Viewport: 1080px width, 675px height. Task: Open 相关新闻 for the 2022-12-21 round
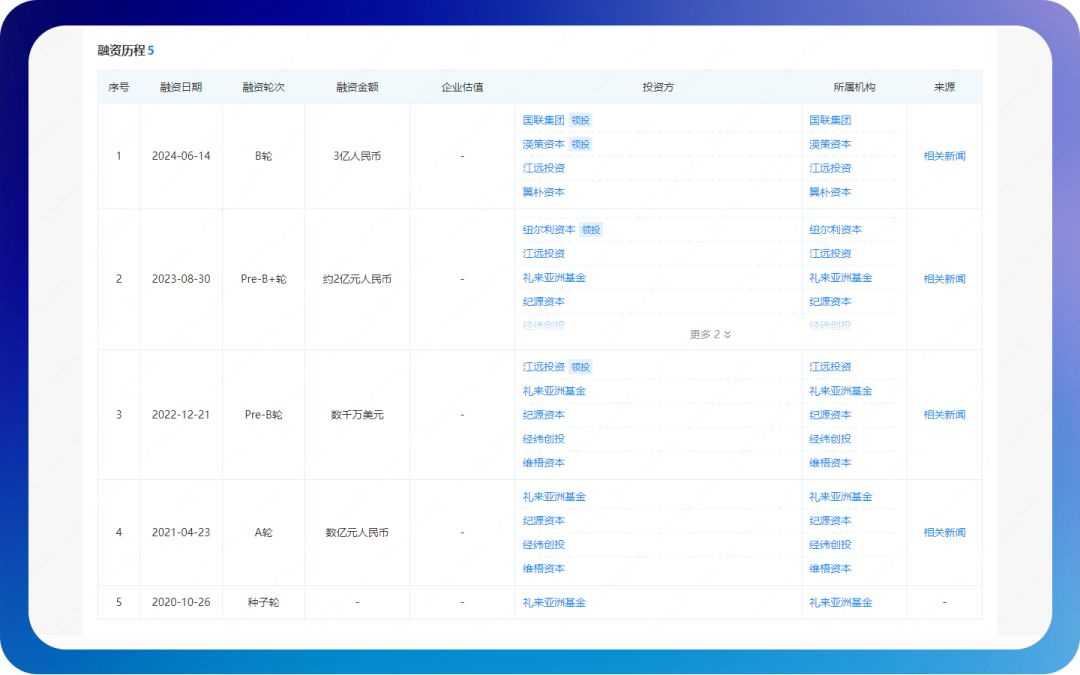[944, 415]
